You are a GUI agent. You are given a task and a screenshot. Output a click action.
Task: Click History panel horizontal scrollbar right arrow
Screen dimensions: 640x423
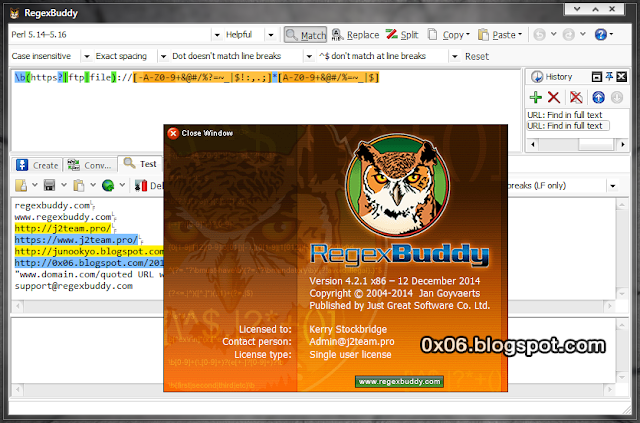pos(622,144)
